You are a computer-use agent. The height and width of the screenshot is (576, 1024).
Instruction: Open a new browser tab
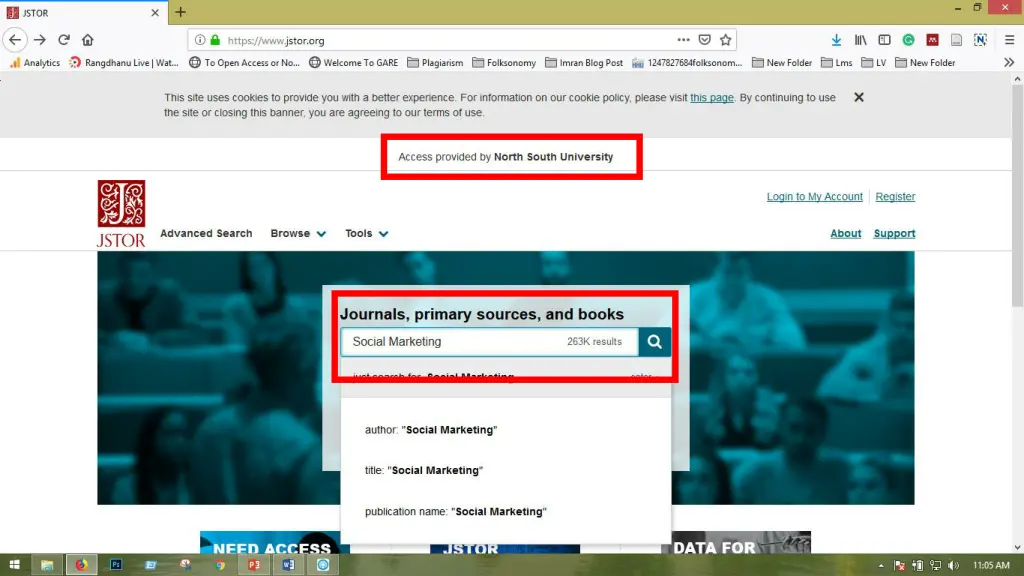(180, 12)
